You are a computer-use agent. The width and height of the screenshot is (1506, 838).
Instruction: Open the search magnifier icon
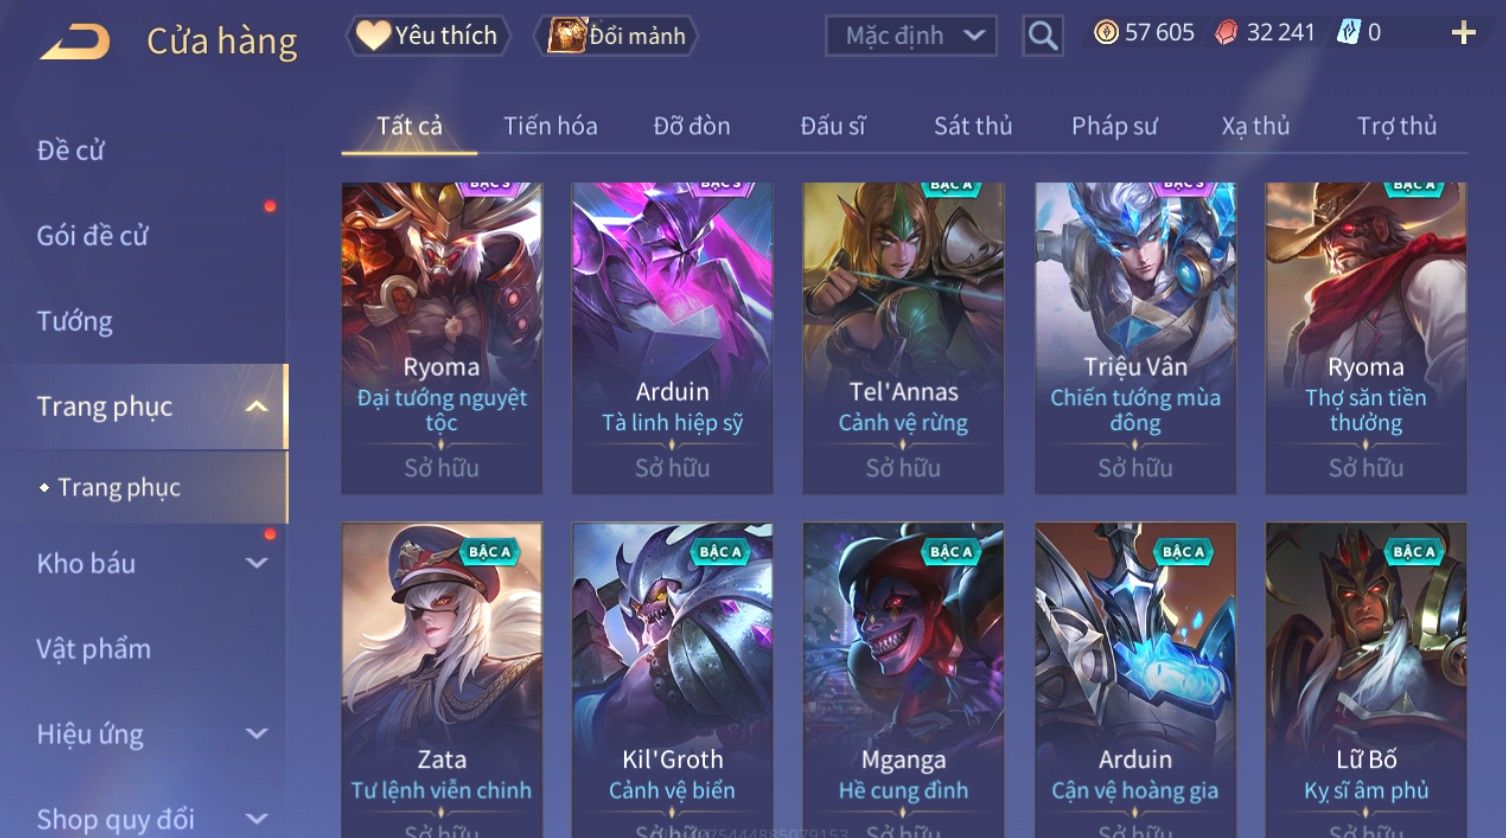tap(1042, 36)
